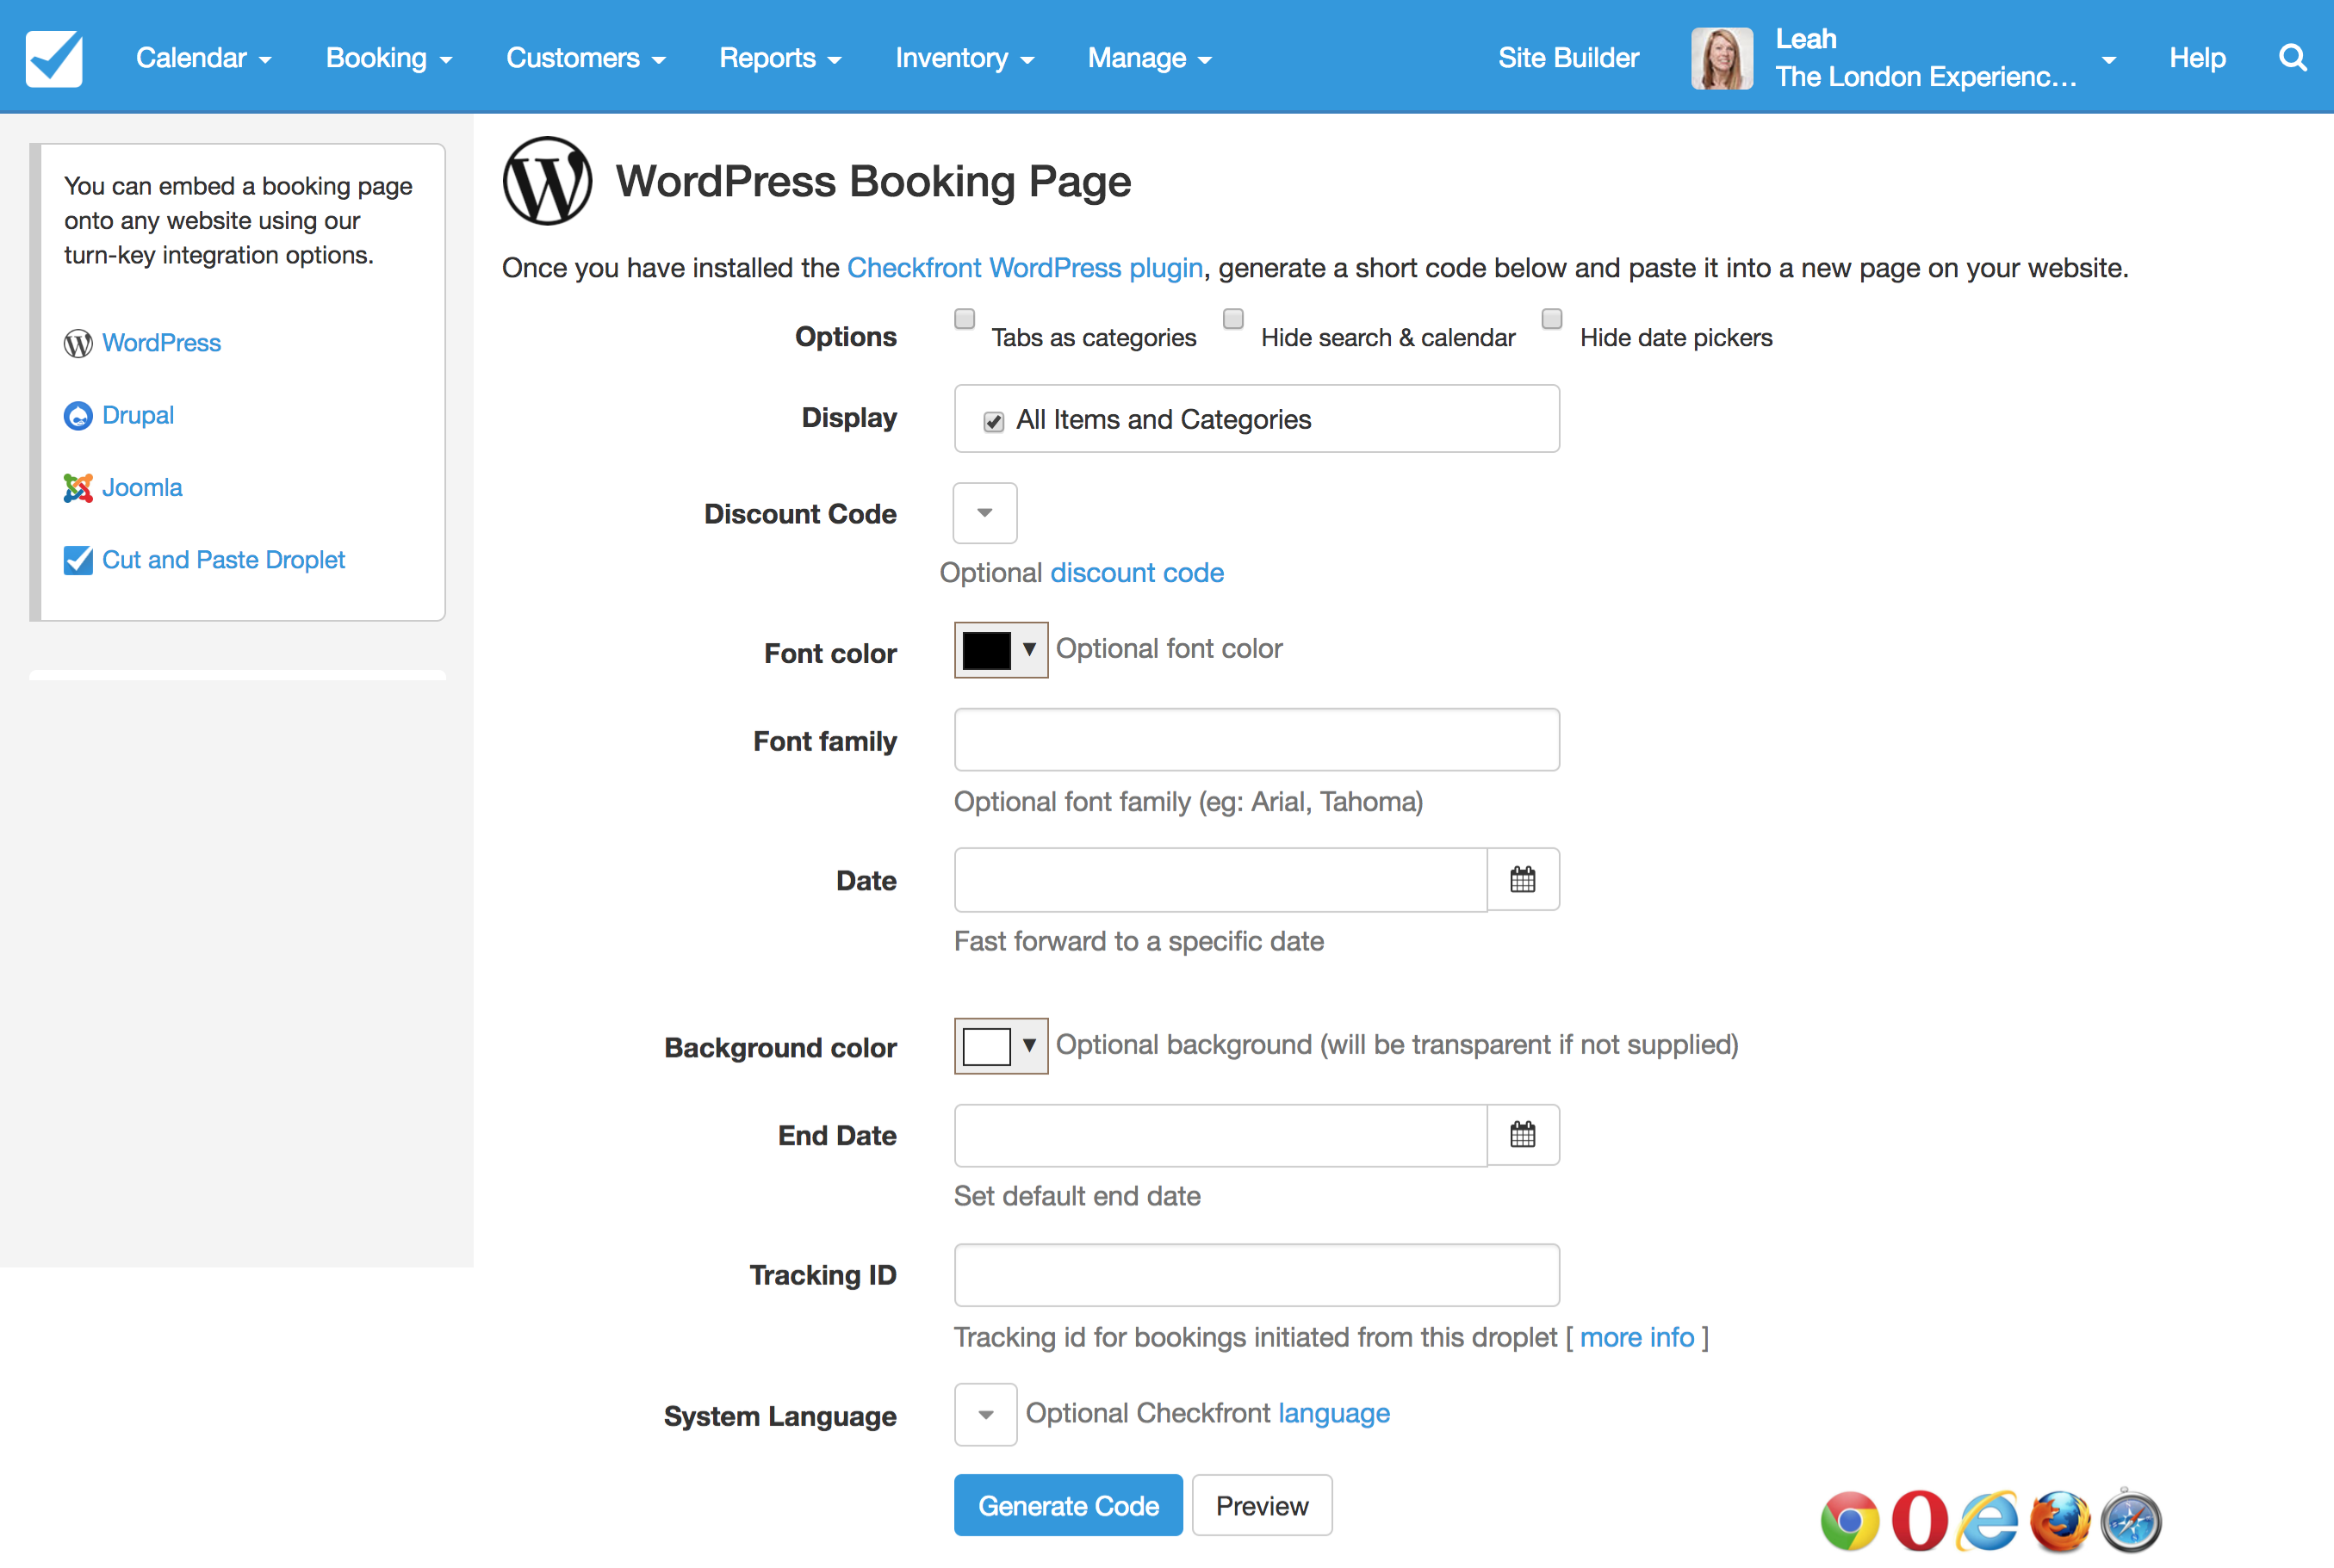Open the discount code help link
The height and width of the screenshot is (1568, 2334).
click(x=1137, y=572)
